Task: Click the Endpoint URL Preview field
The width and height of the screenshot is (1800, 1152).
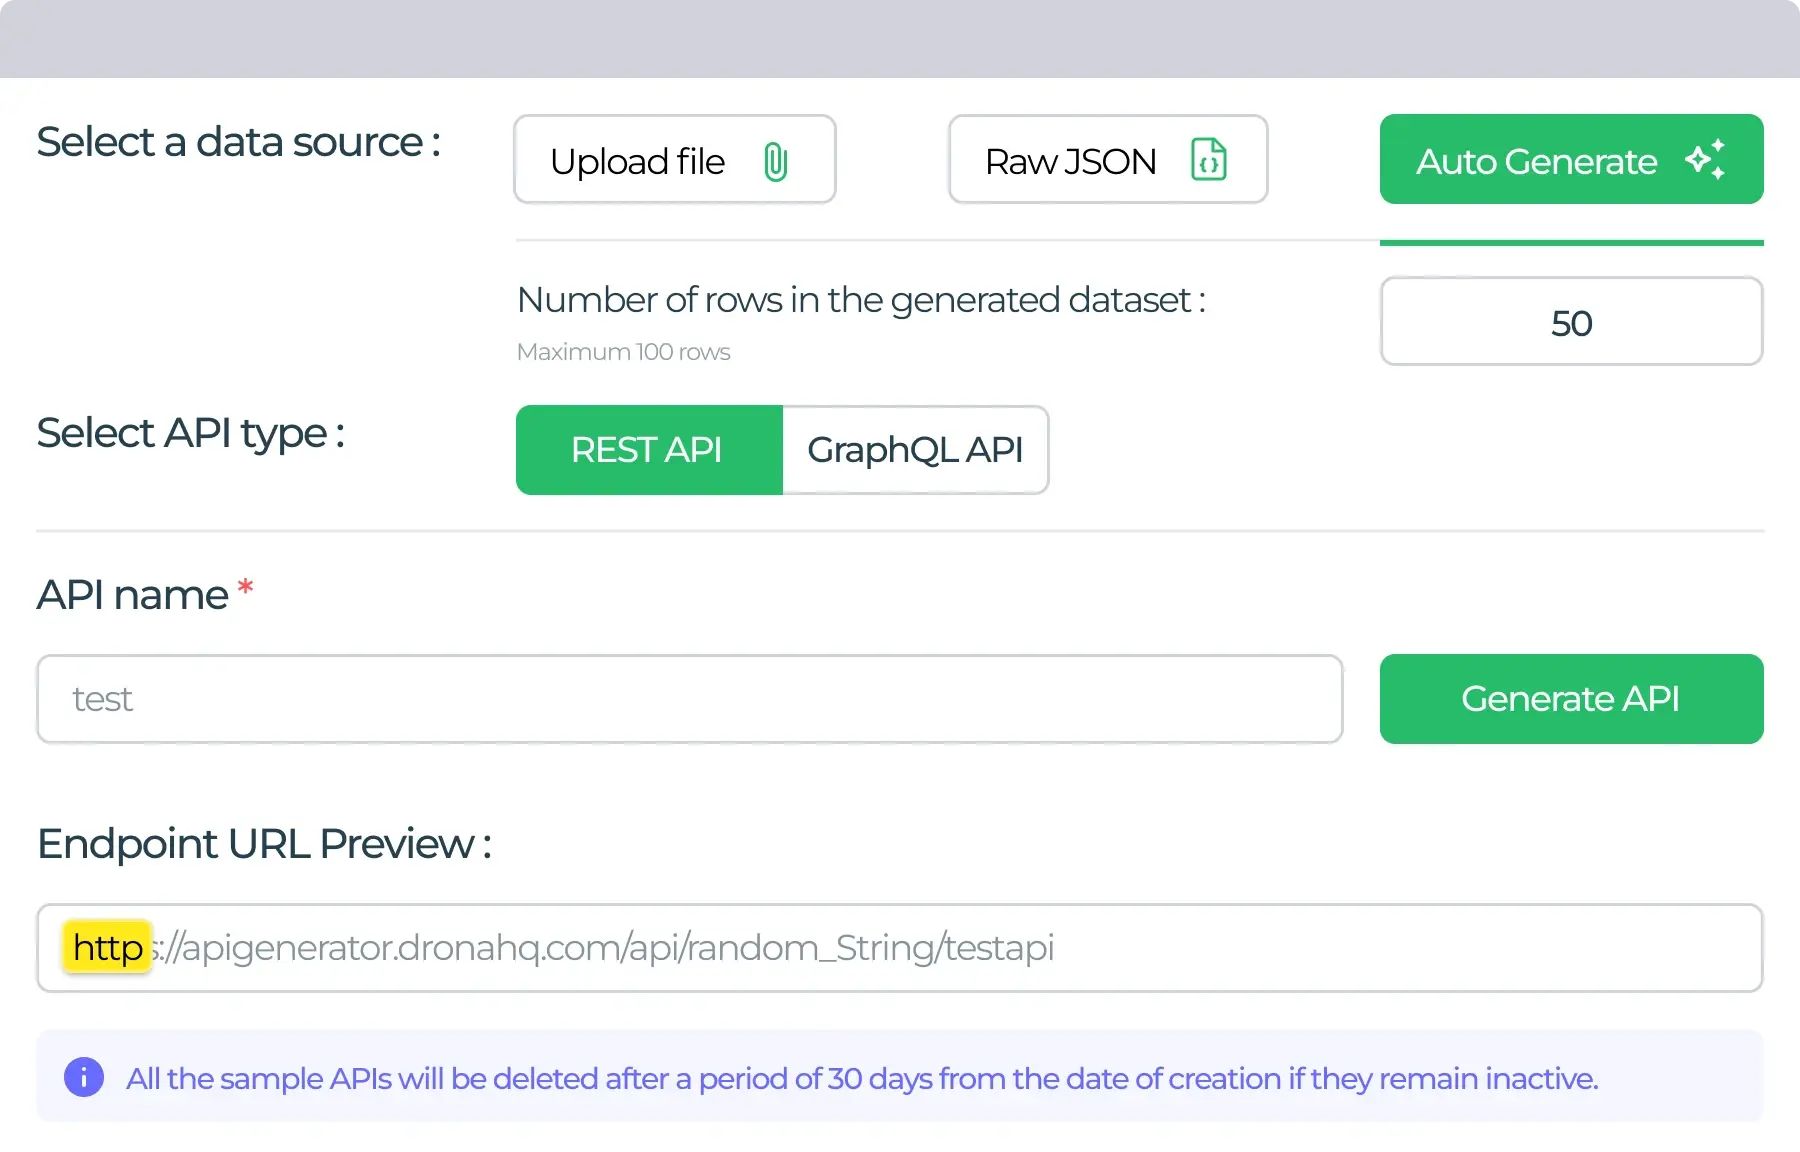Action: pyautogui.click(x=899, y=948)
